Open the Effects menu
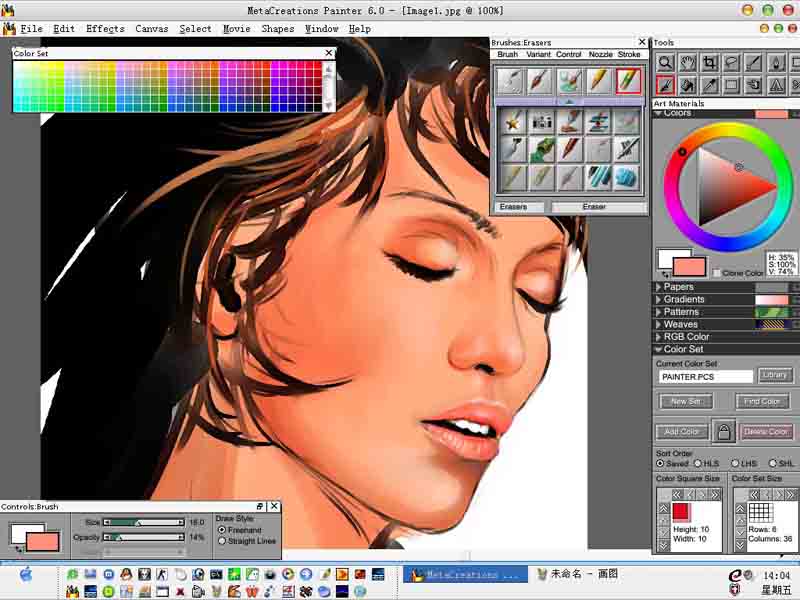800x600 pixels. click(105, 29)
